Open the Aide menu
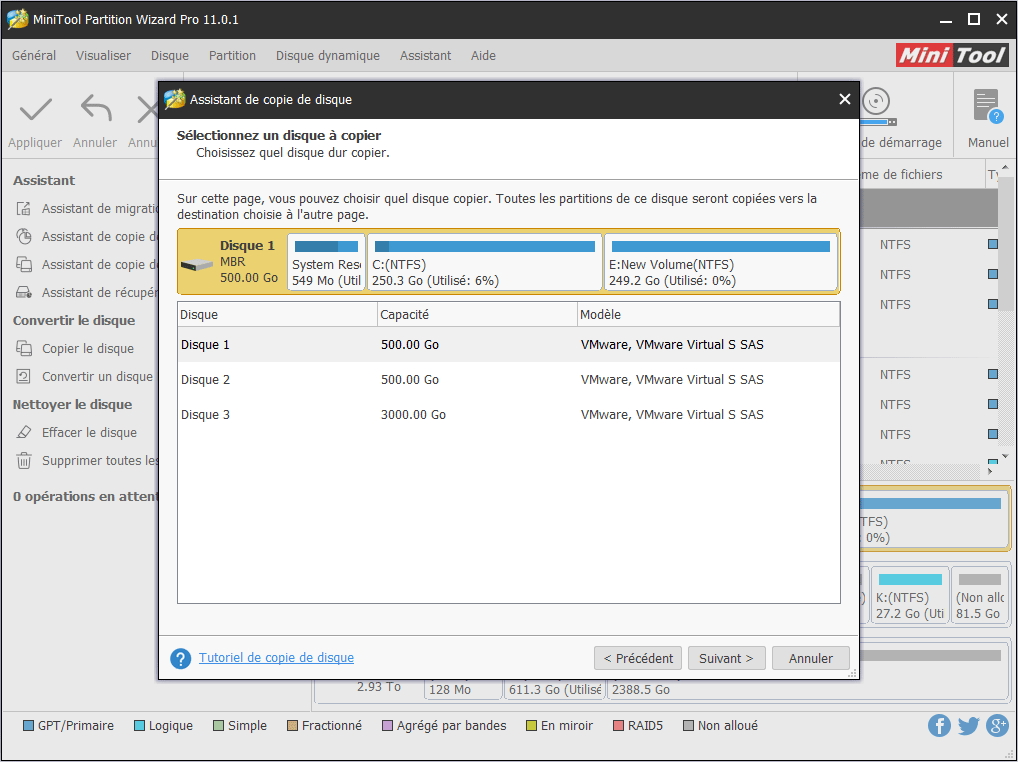1018x762 pixels. [484, 56]
